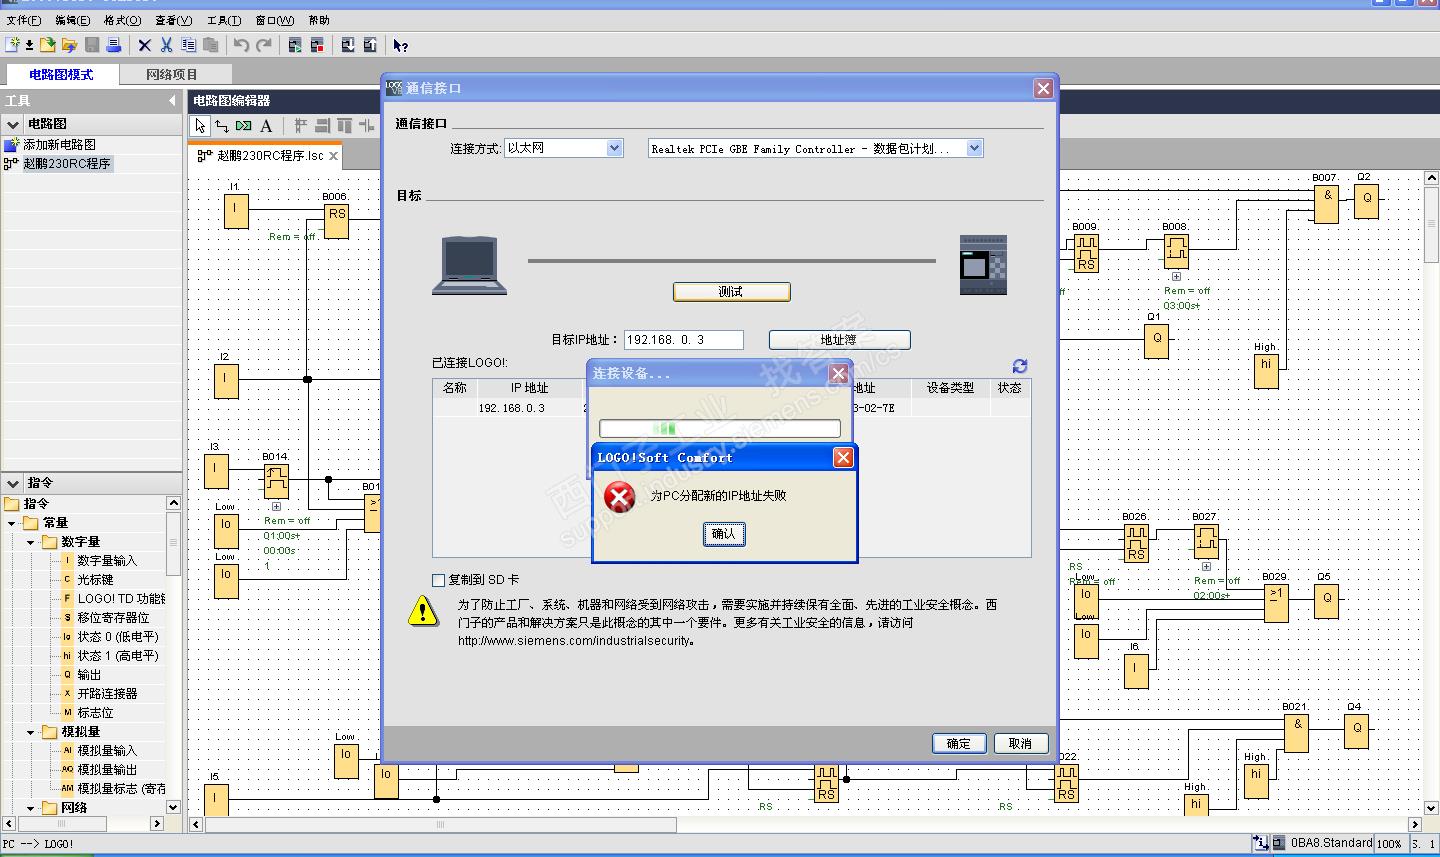Click the LOGO! to PC upload icon

(370, 45)
